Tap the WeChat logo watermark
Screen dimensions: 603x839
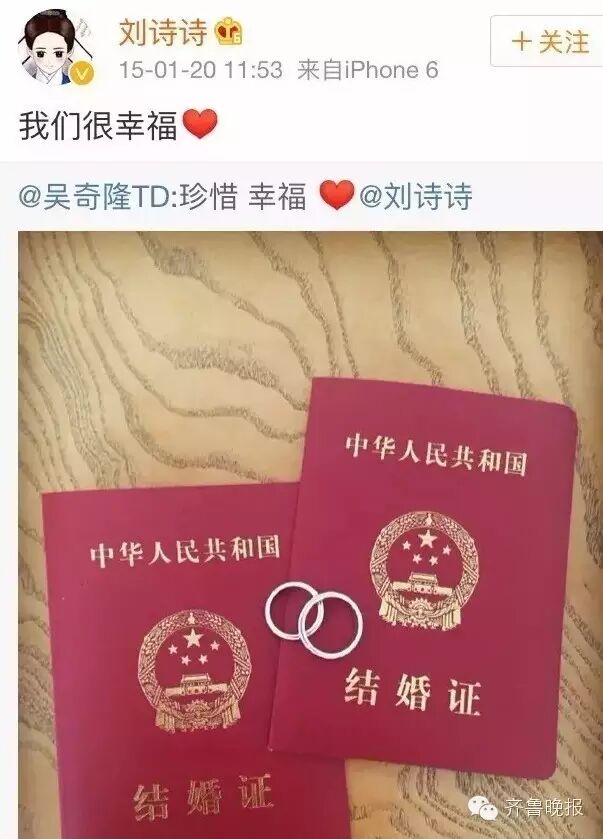484,808
